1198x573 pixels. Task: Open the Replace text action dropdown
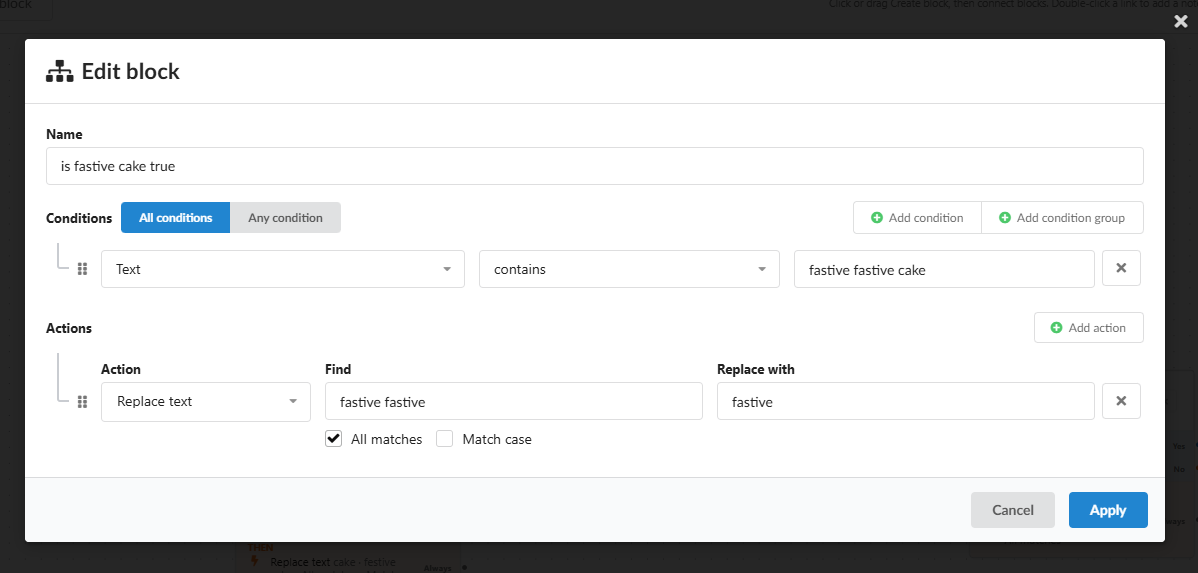(206, 402)
